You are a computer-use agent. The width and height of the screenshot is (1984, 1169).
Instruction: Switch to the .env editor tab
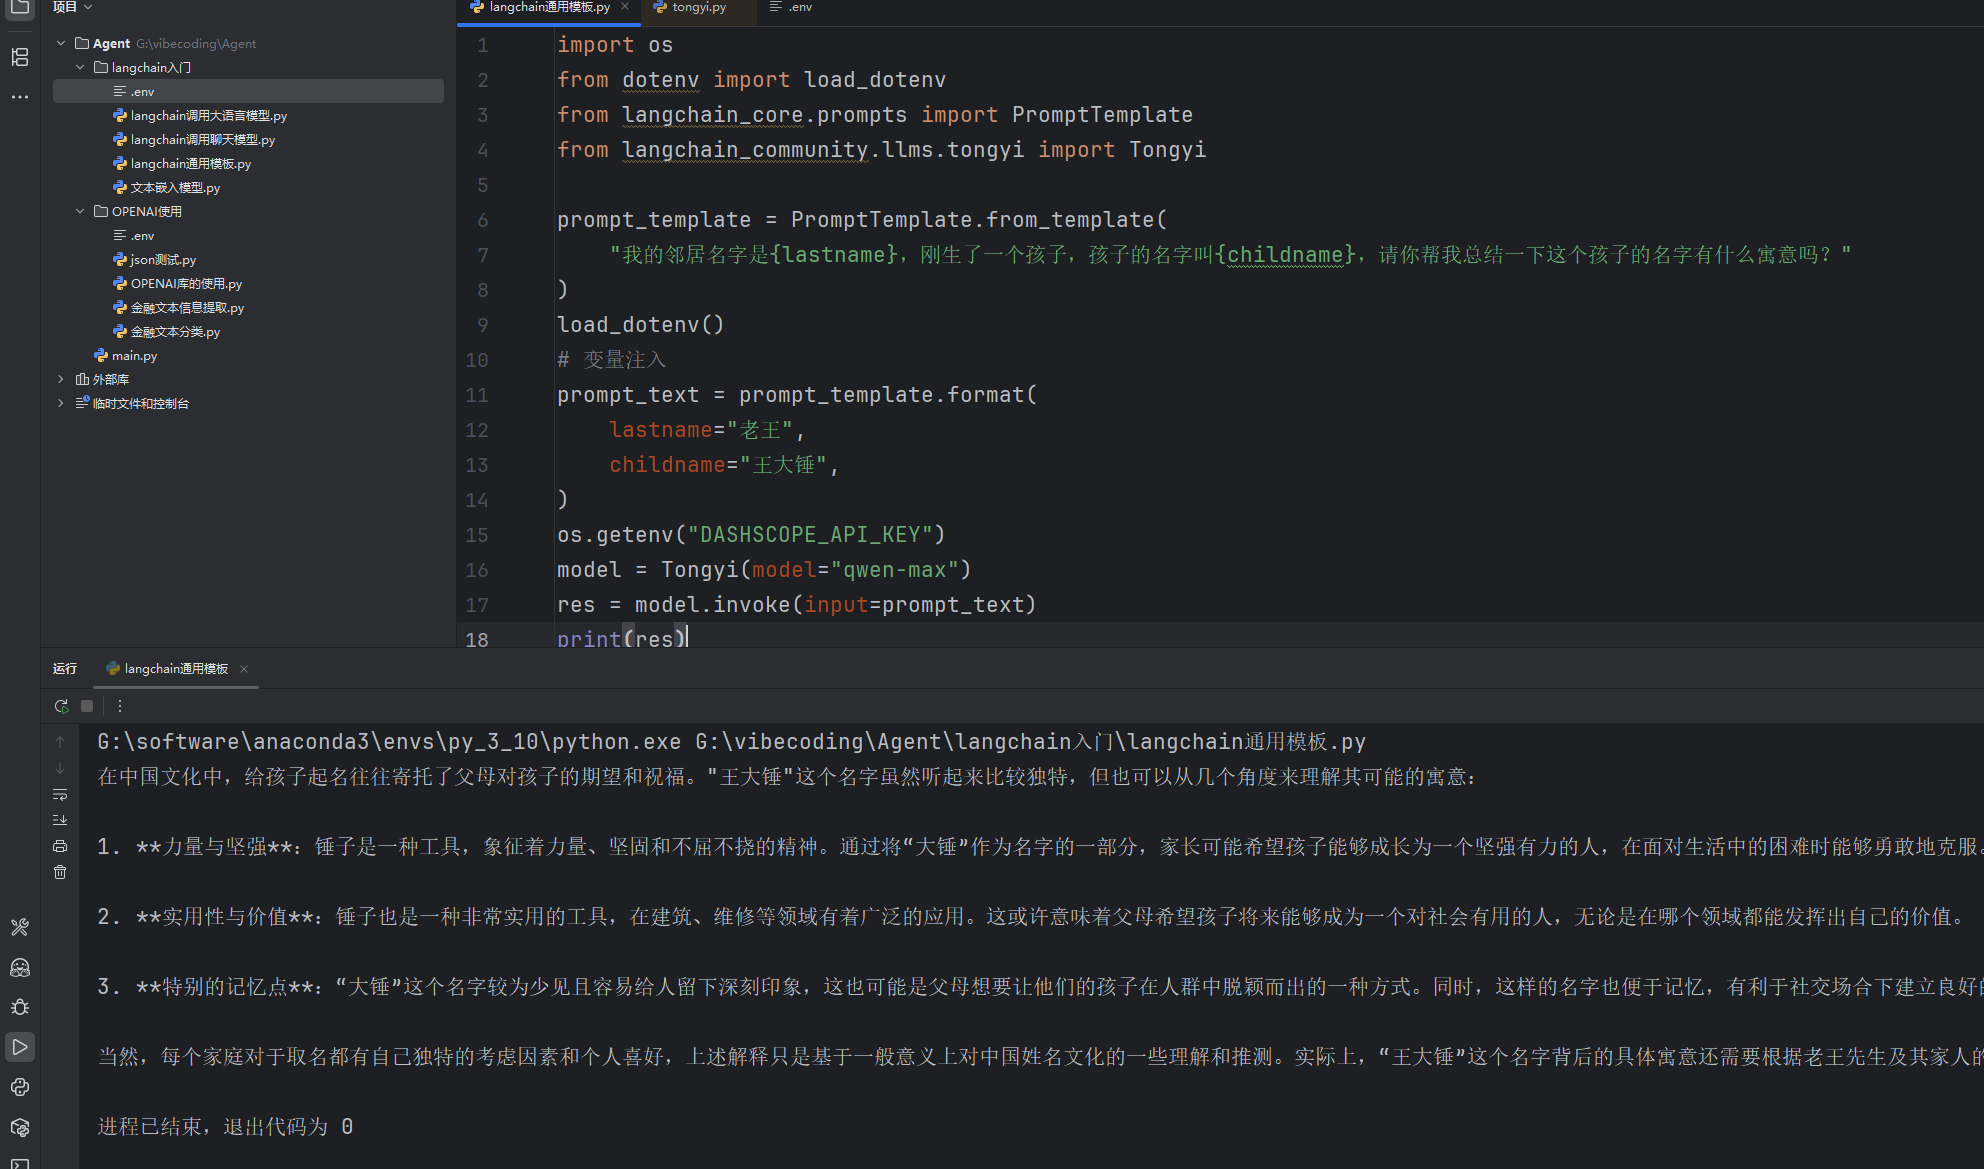click(x=792, y=7)
